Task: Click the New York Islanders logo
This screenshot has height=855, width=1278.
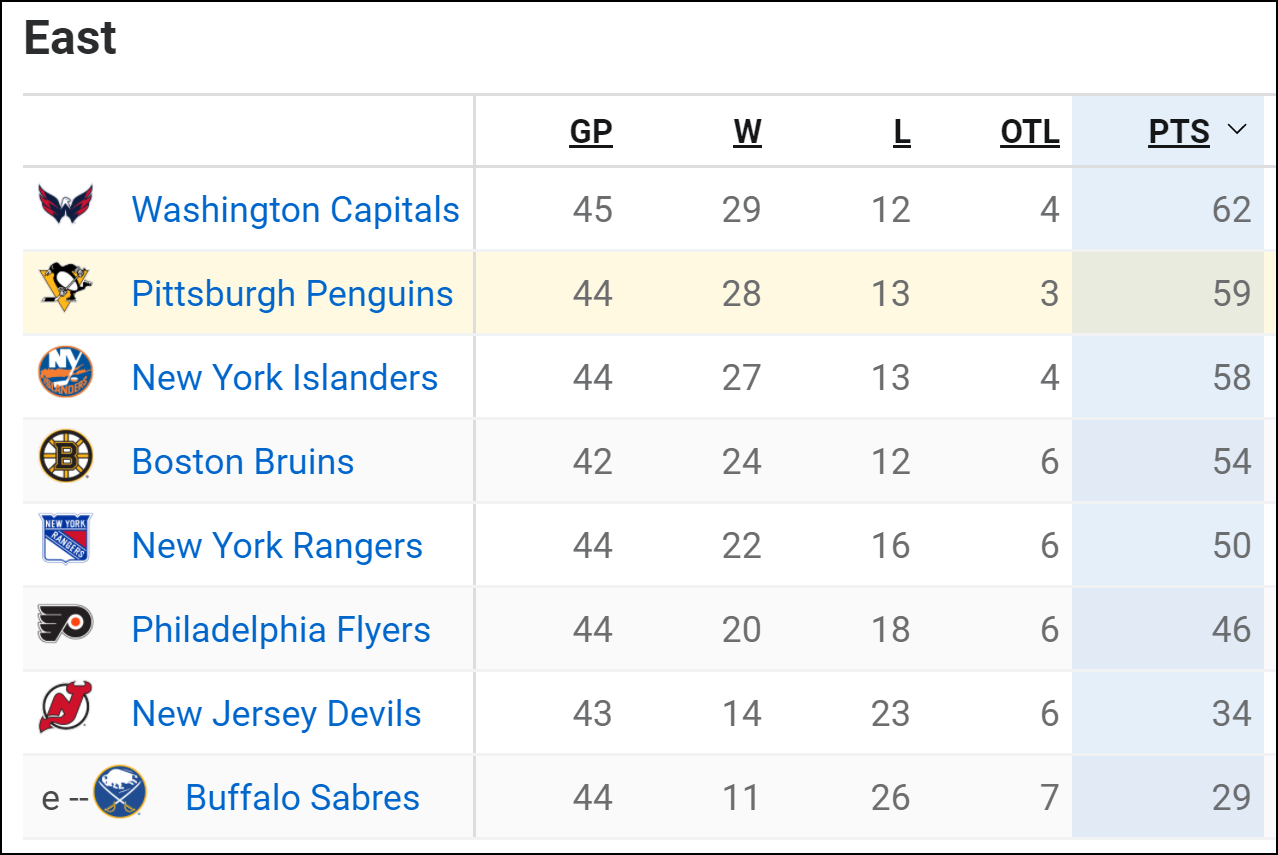Action: pos(66,373)
